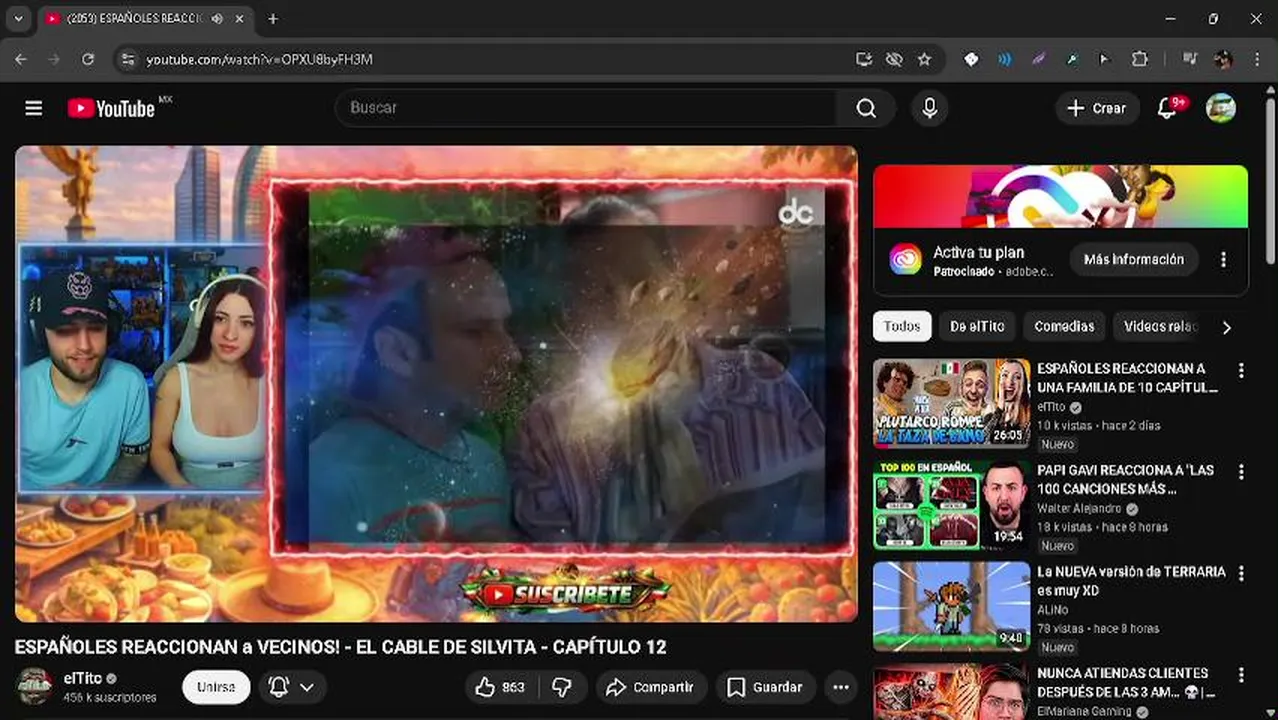Image resolution: width=1278 pixels, height=720 pixels.
Task: Start voice search with the microphone icon
Action: (929, 108)
